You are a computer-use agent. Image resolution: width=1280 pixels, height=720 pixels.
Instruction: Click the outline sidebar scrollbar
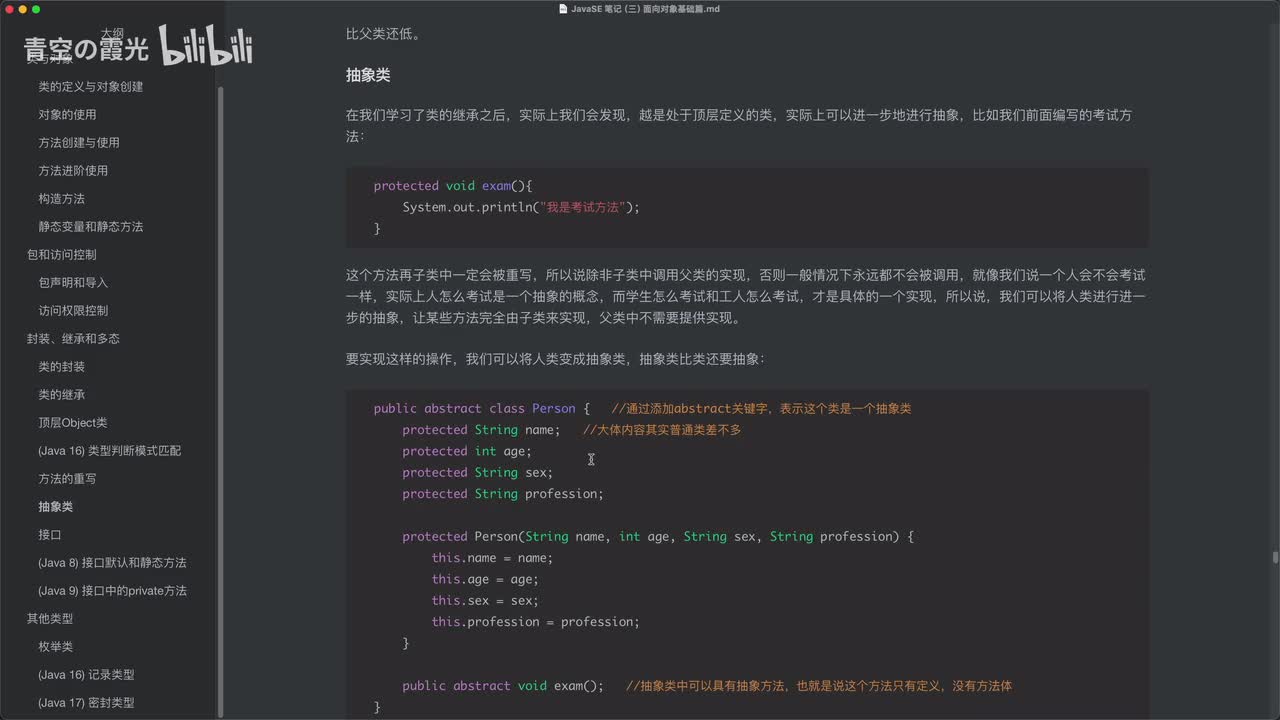[x=220, y=400]
